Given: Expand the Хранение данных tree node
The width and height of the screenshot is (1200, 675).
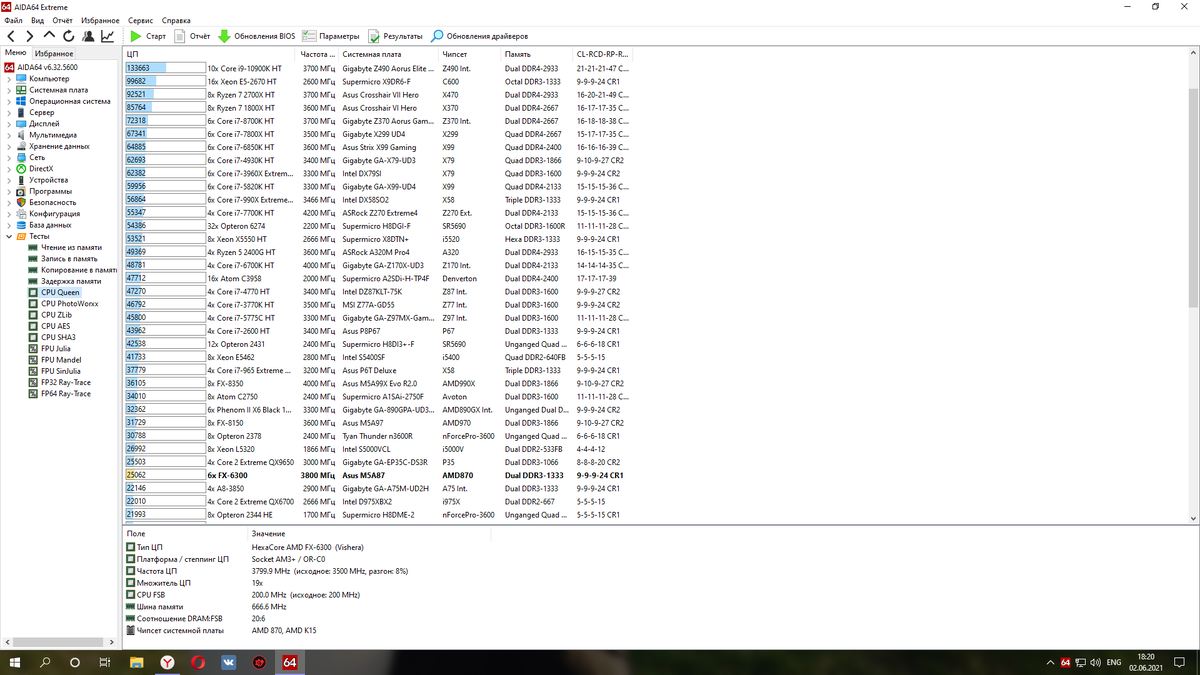Looking at the screenshot, I should pyautogui.click(x=9, y=146).
